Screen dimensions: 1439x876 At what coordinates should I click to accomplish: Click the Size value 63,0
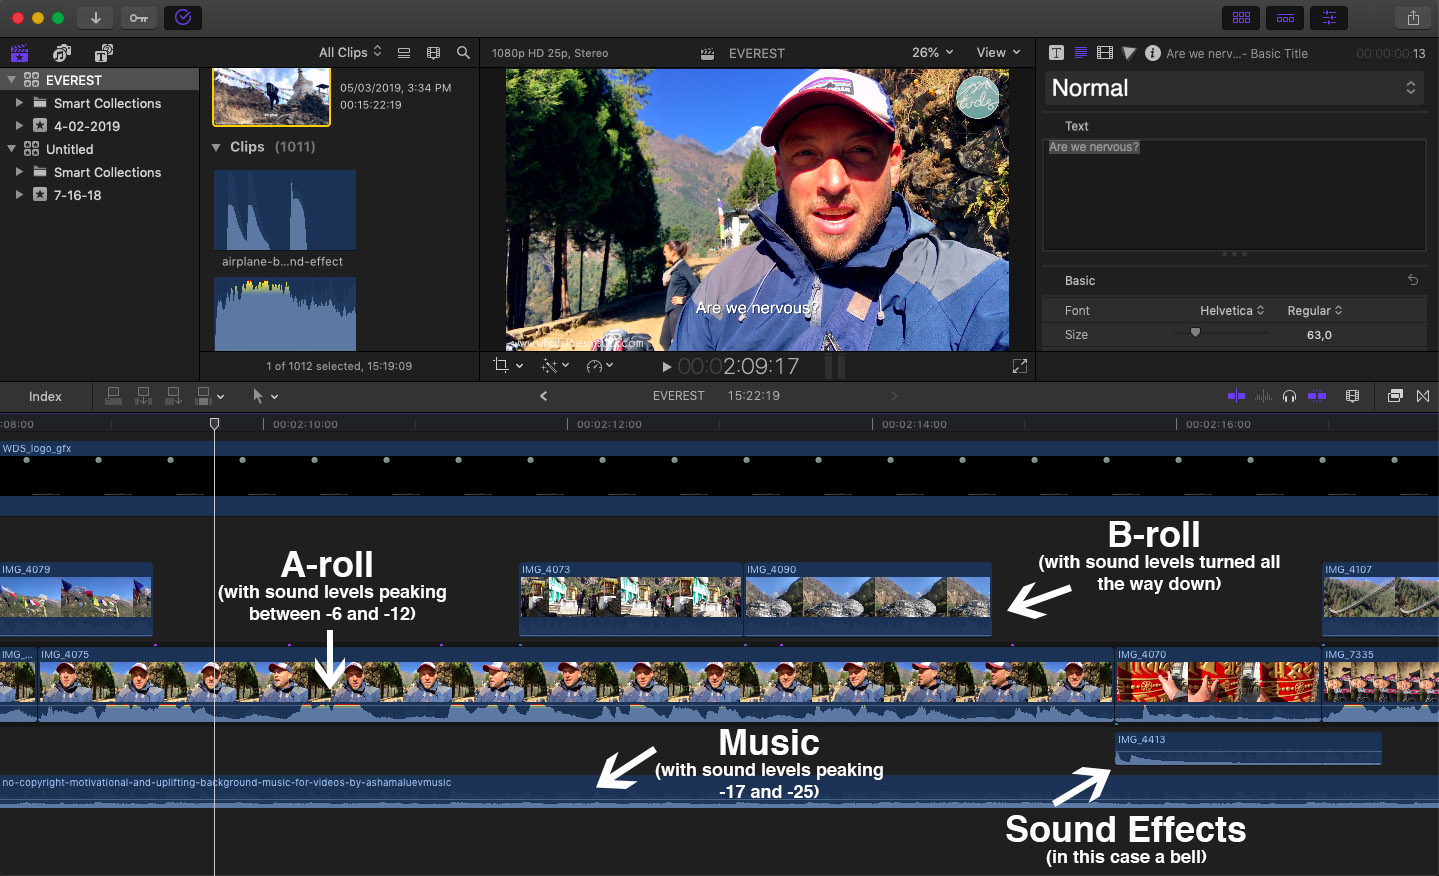[1319, 335]
